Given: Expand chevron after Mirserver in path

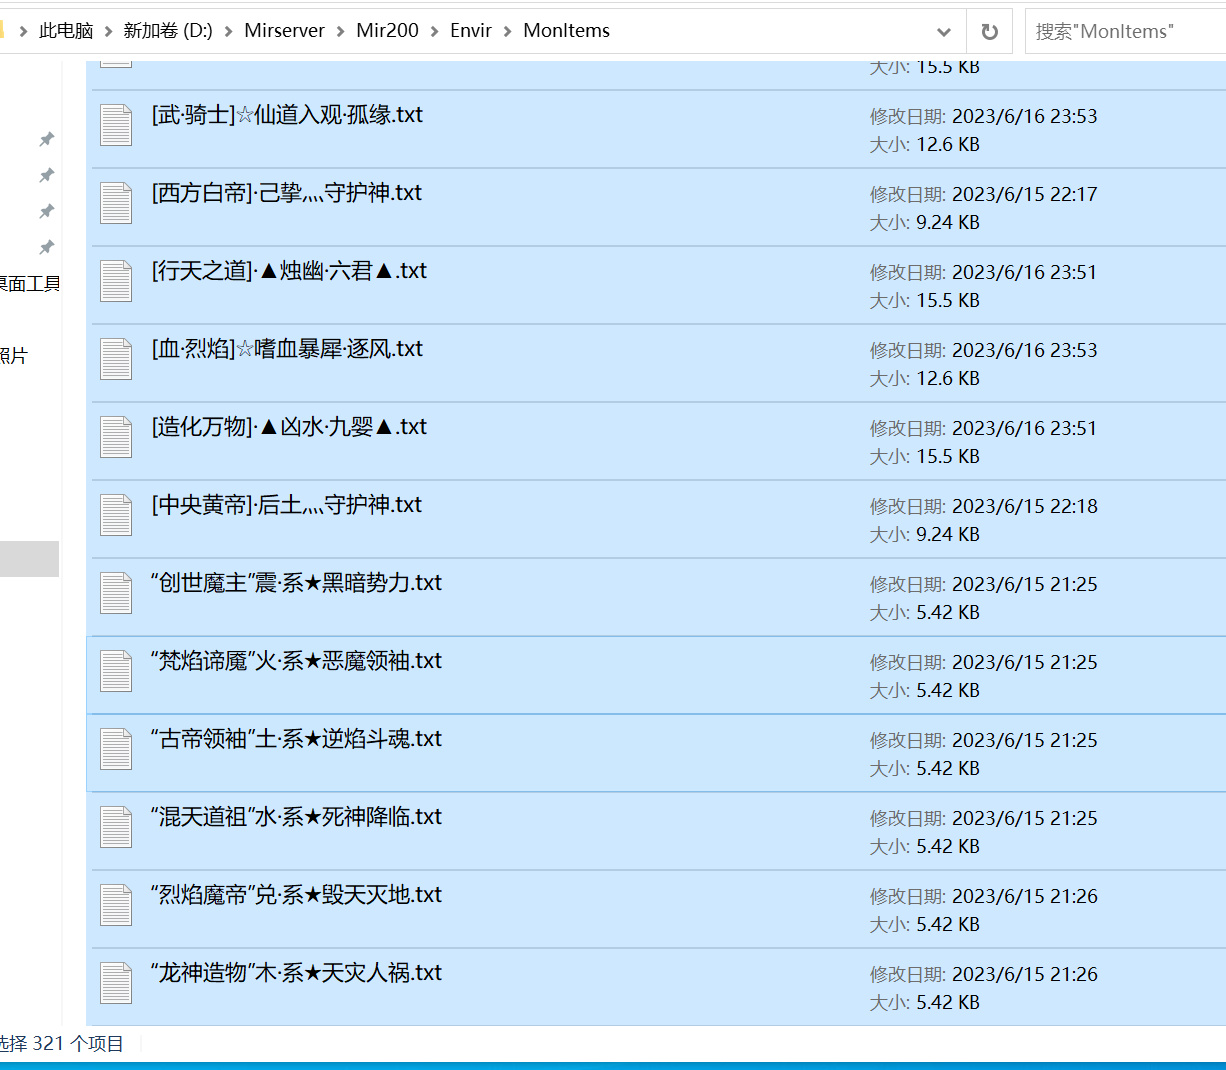Looking at the screenshot, I should coord(341,31).
